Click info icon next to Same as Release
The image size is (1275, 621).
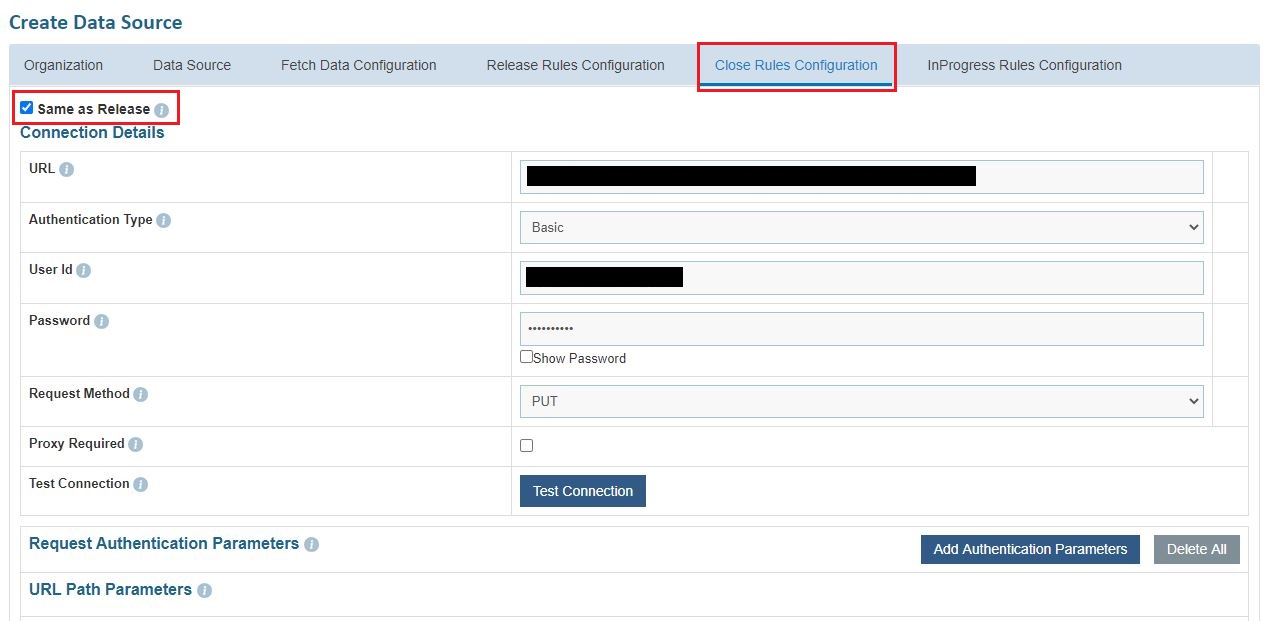tap(162, 110)
